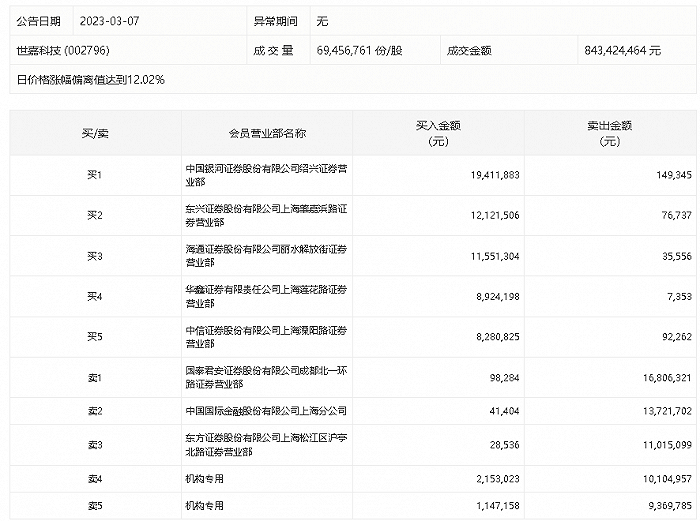
Task: Select the 买5 row label
Action: (x=95, y=337)
